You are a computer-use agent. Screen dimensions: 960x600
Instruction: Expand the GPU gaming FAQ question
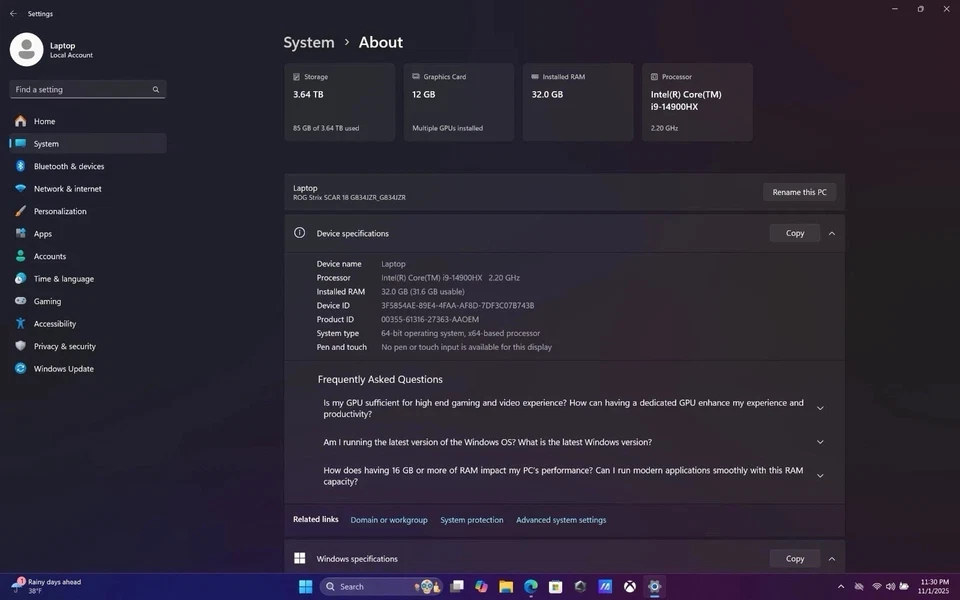[820, 408]
